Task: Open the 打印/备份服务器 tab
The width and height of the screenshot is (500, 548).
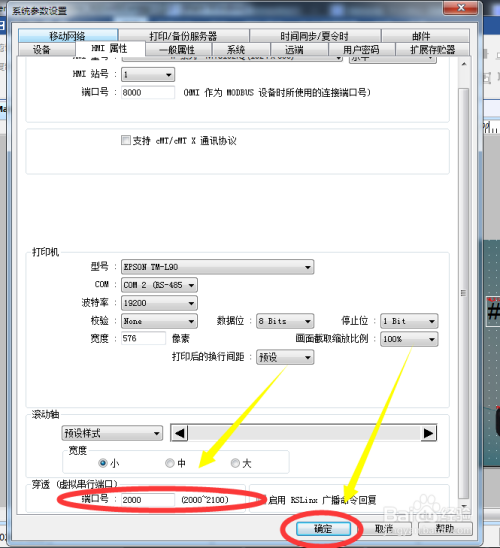Action: 183,36
